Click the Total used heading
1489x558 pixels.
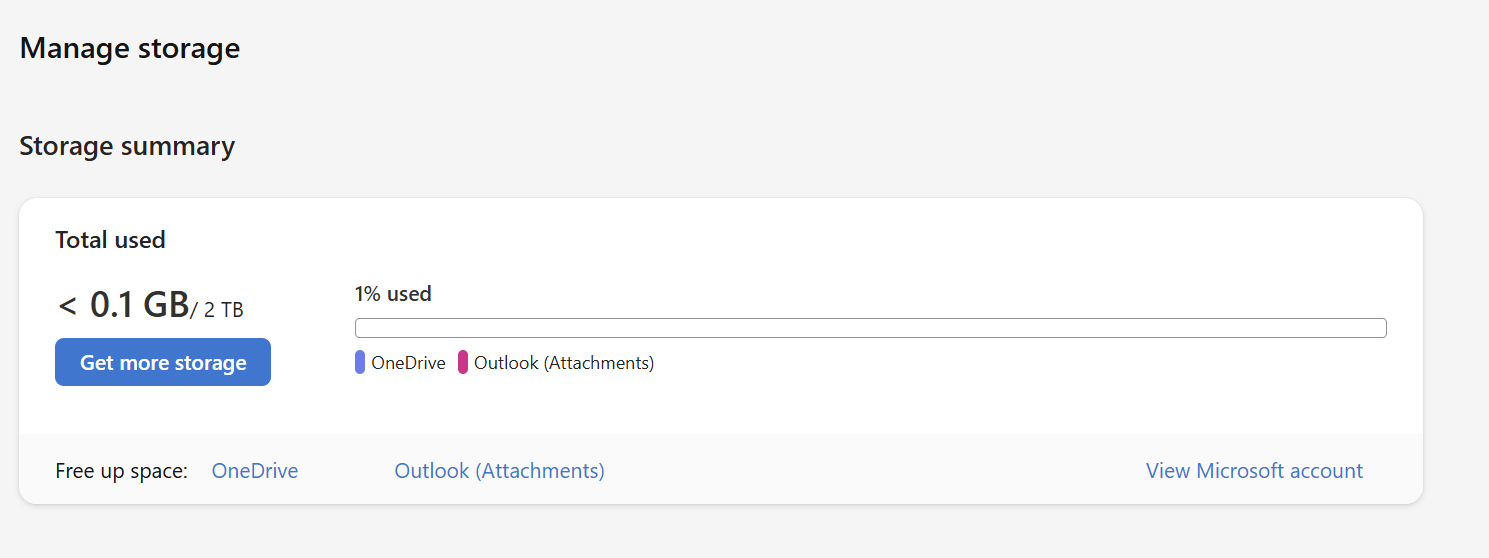pos(110,240)
